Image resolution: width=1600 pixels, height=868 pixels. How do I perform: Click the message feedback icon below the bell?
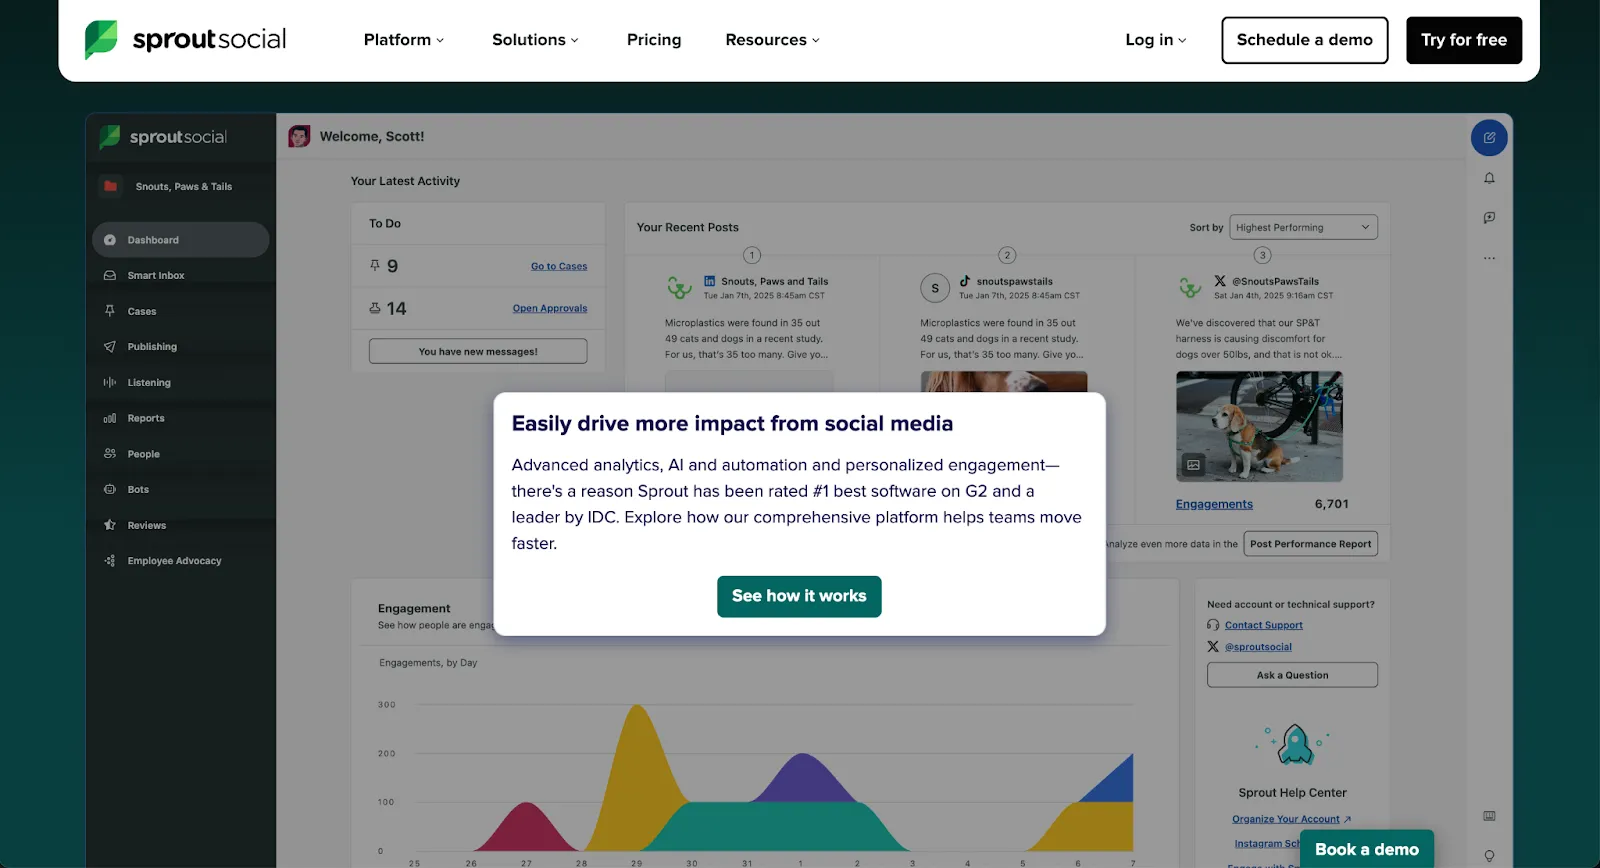[x=1489, y=218]
